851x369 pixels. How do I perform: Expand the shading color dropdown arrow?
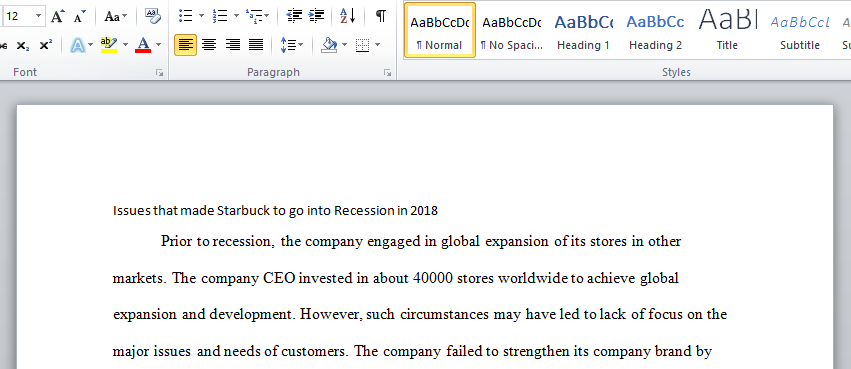click(x=345, y=45)
